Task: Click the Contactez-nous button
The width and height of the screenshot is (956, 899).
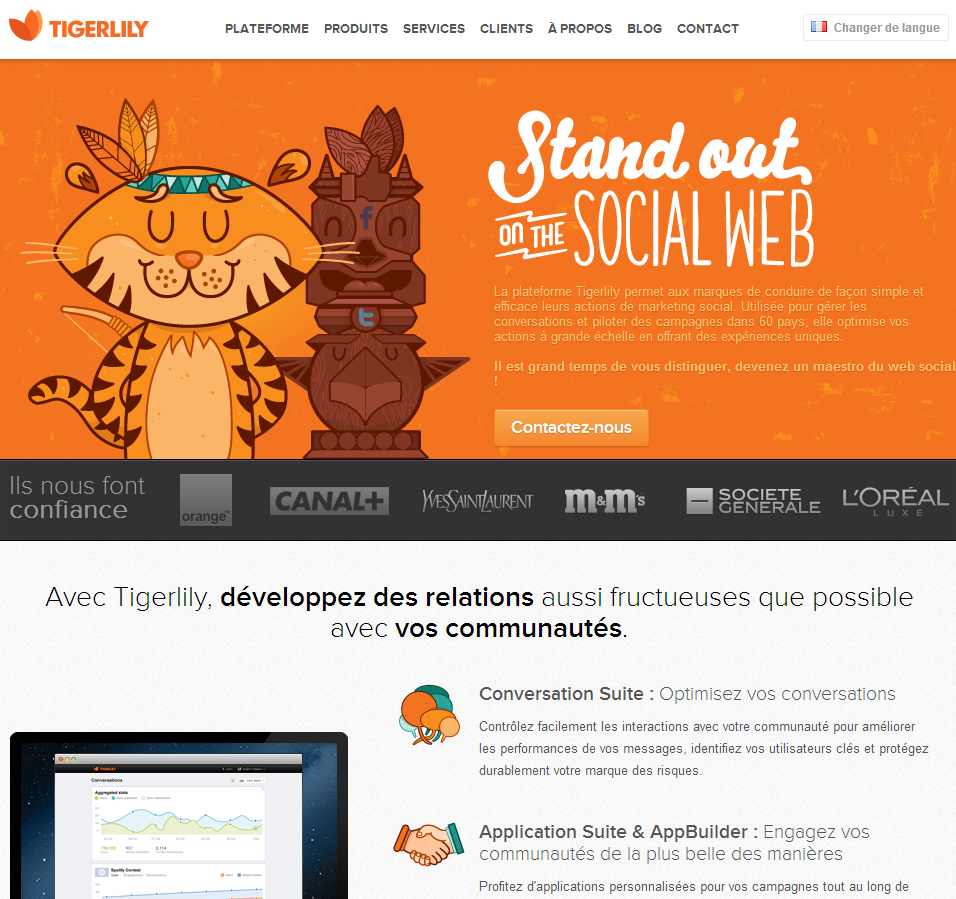Action: pos(571,428)
